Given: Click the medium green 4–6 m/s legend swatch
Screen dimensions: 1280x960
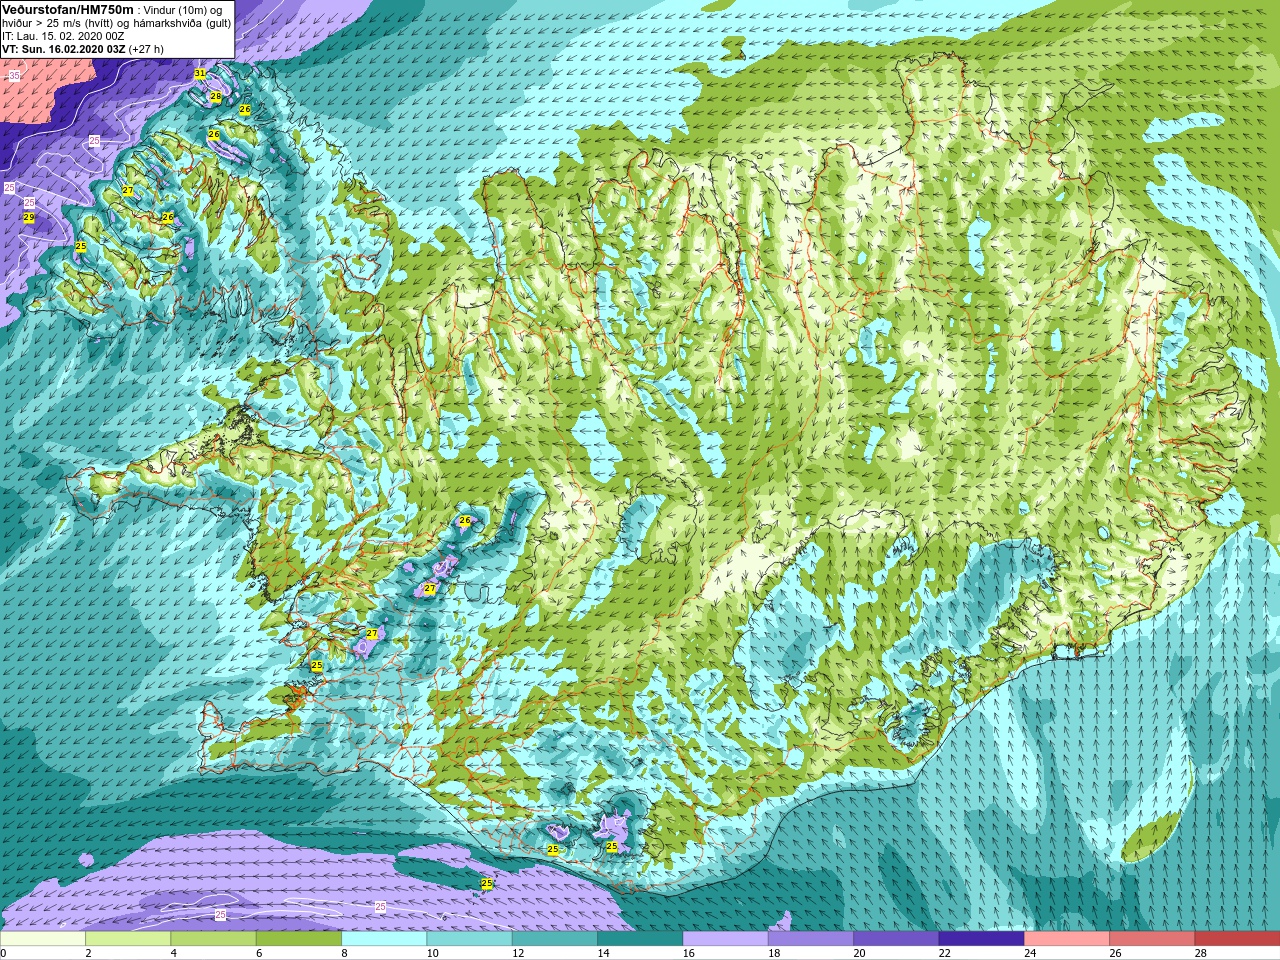Looking at the screenshot, I should pos(213,939).
